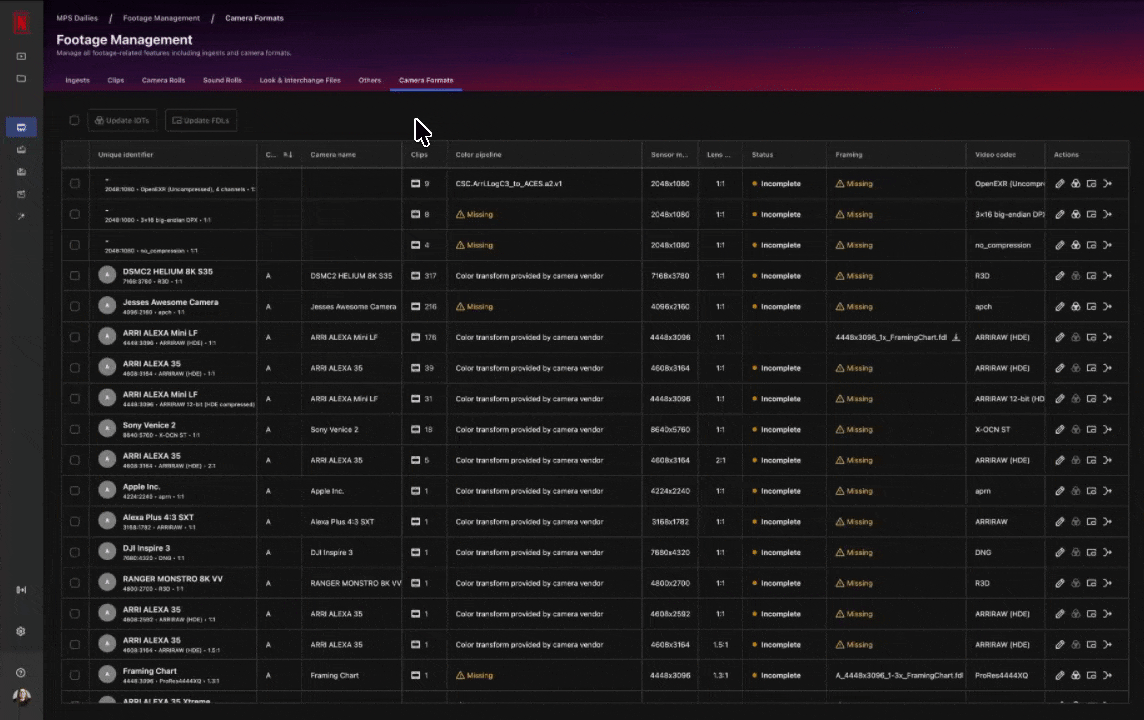The height and width of the screenshot is (720, 1144).
Task: Open the Look & Interchange Files tab
Action: (300, 80)
